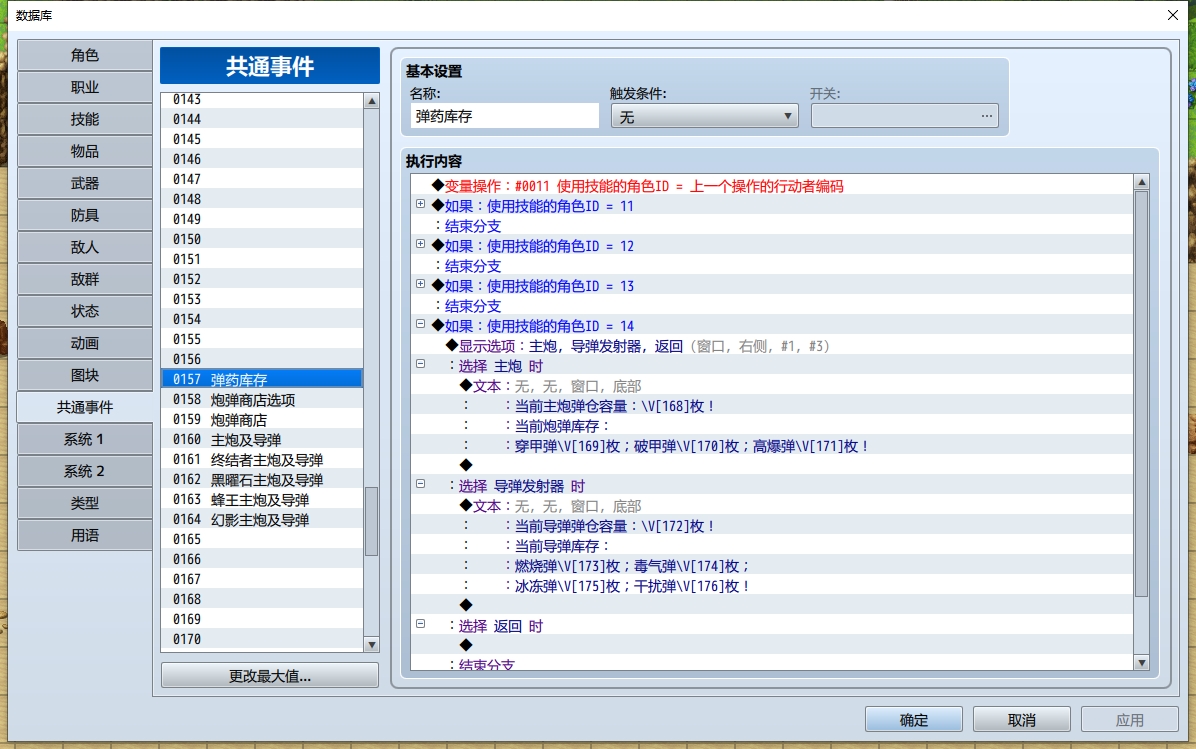This screenshot has height=749, width=1196.
Task: Edit the 名称 field 弹药库存
Action: point(504,117)
